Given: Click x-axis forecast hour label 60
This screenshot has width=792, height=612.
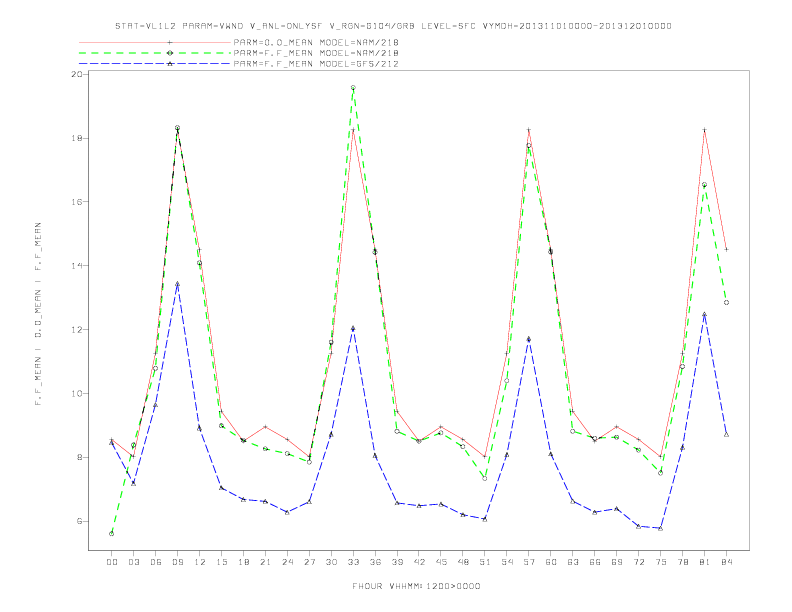Looking at the screenshot, I should [x=551, y=562].
